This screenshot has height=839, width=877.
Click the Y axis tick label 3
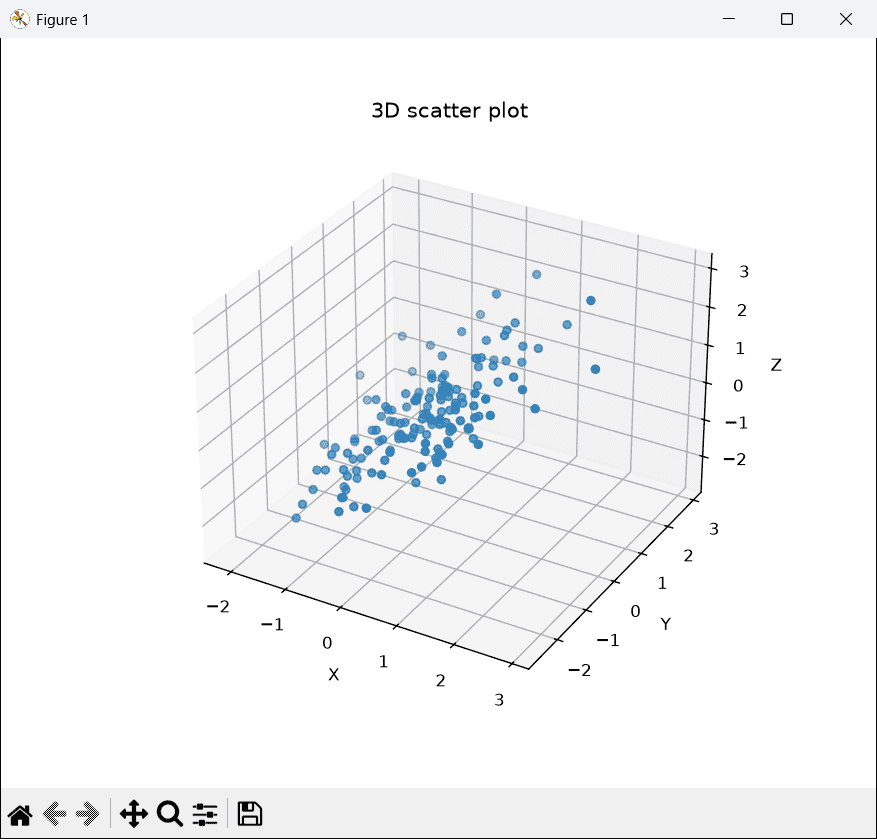pyautogui.click(x=714, y=529)
